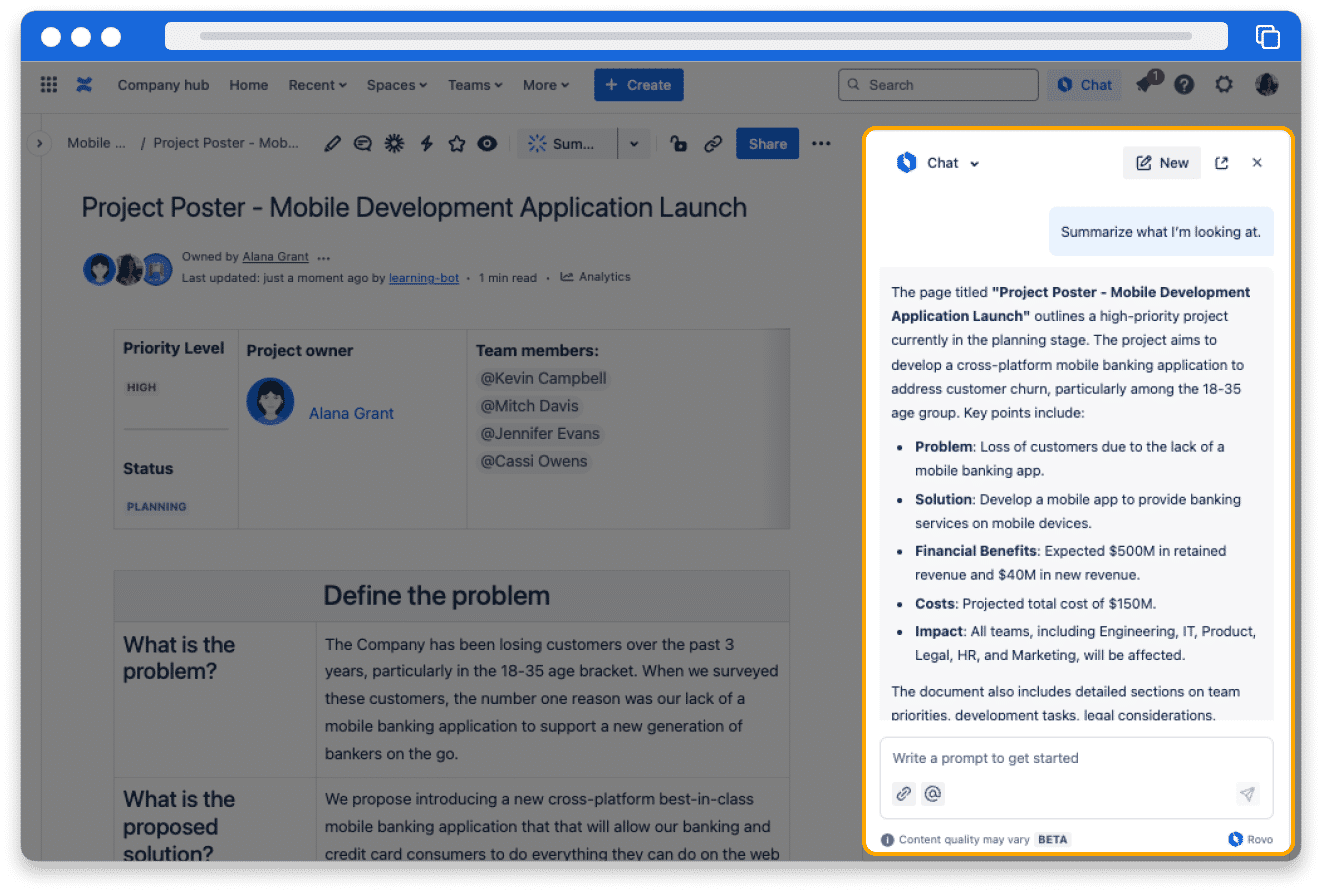
Task: Open Company hub
Action: coord(163,85)
